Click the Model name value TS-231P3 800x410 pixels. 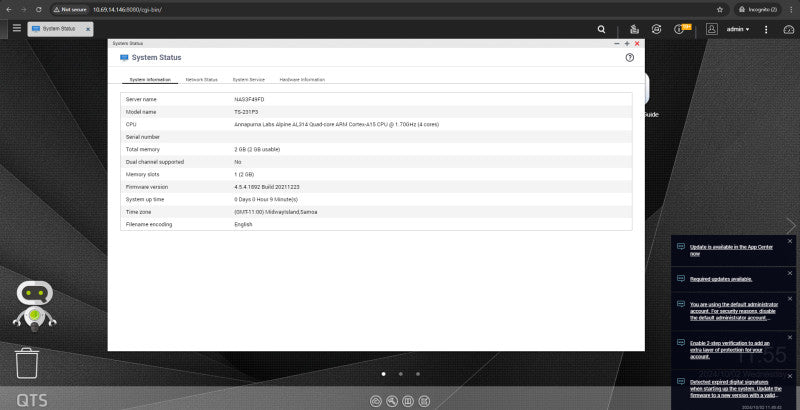(246, 112)
